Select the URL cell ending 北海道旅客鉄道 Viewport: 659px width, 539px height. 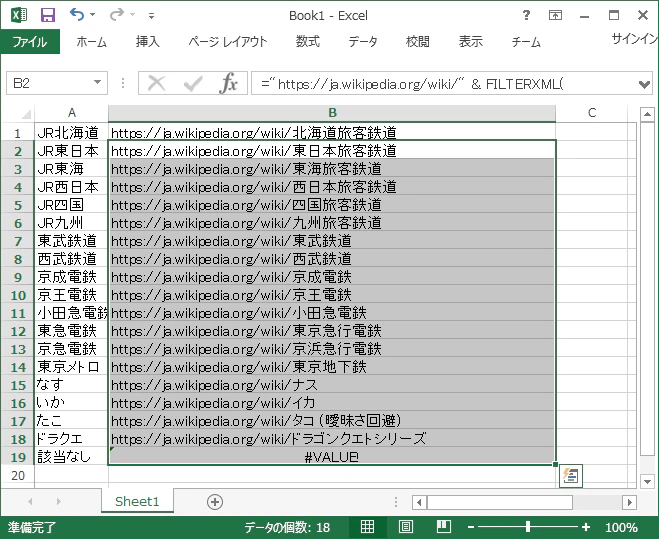click(x=332, y=133)
